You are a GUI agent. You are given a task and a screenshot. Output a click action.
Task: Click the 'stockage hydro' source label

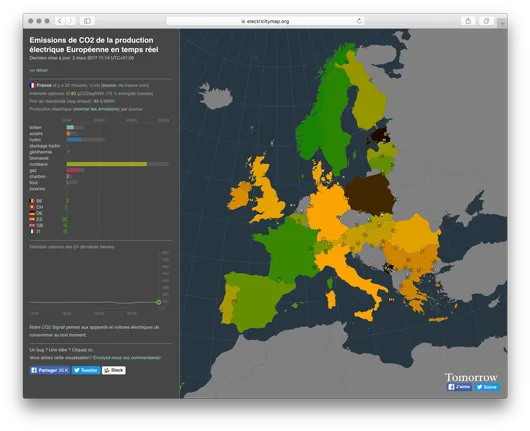(45, 146)
